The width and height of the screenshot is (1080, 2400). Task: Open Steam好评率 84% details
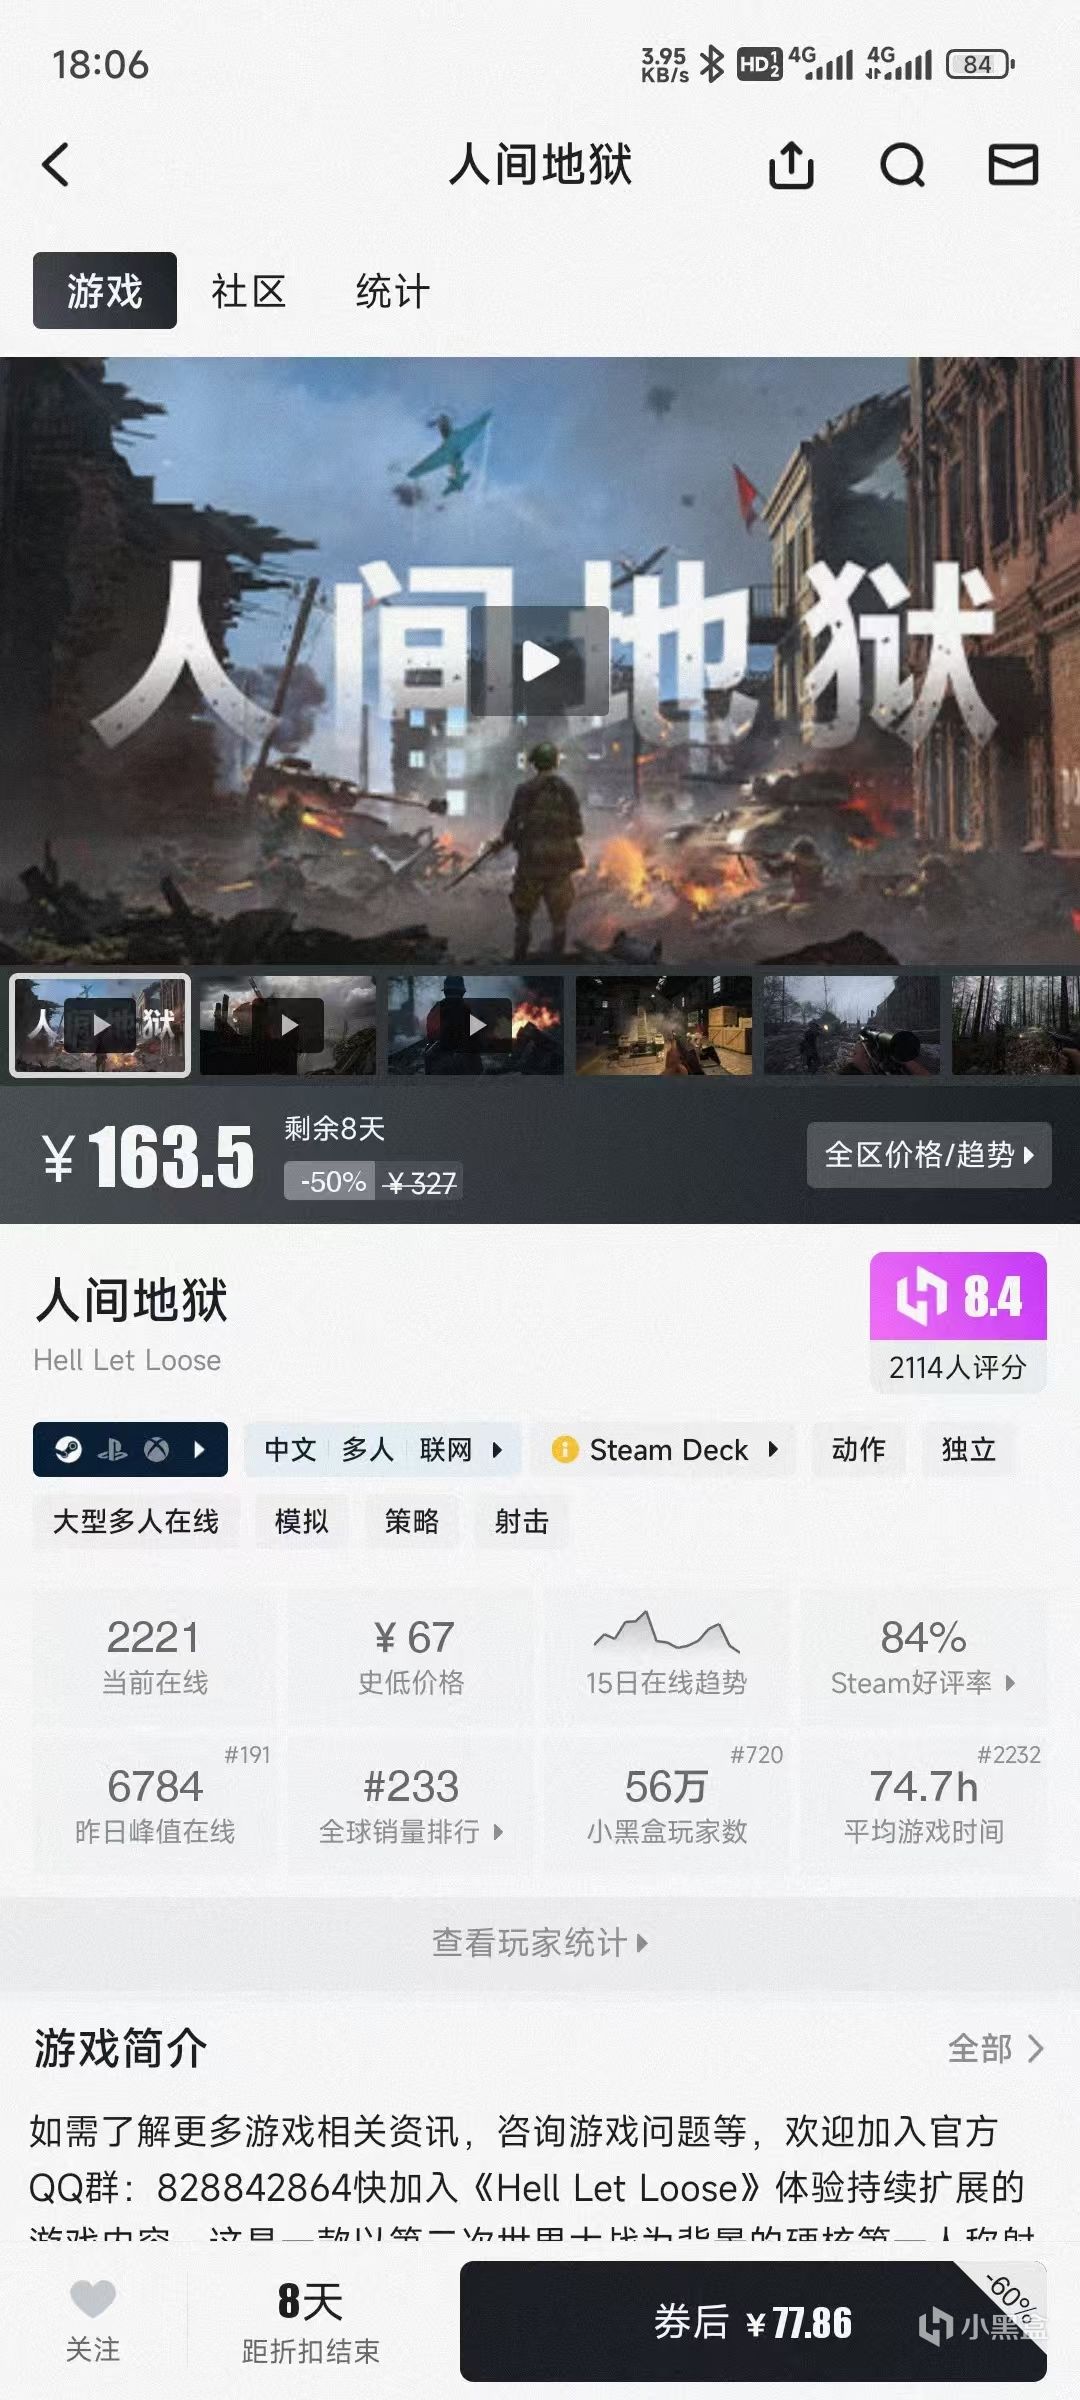coord(923,1652)
